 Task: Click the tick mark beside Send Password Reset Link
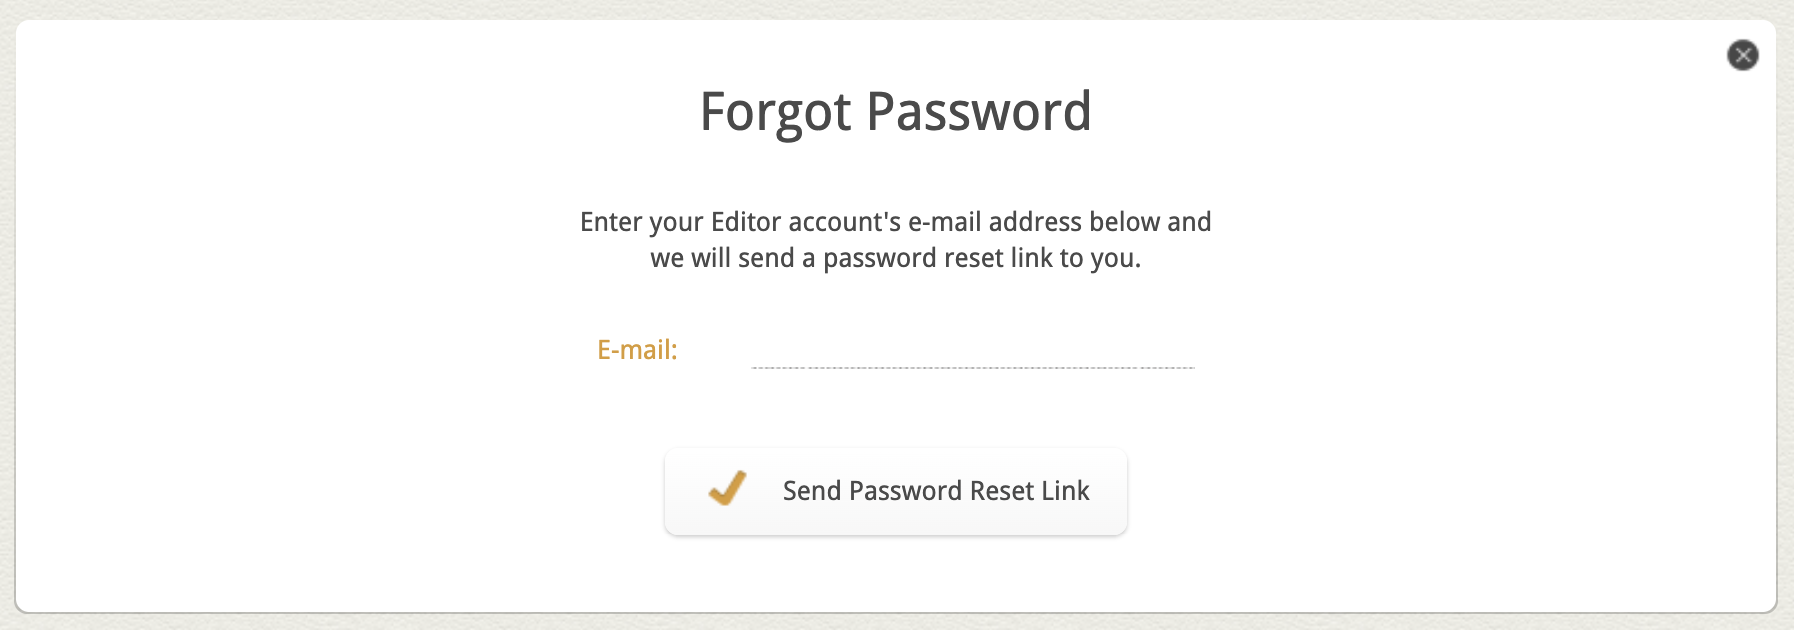(x=727, y=489)
